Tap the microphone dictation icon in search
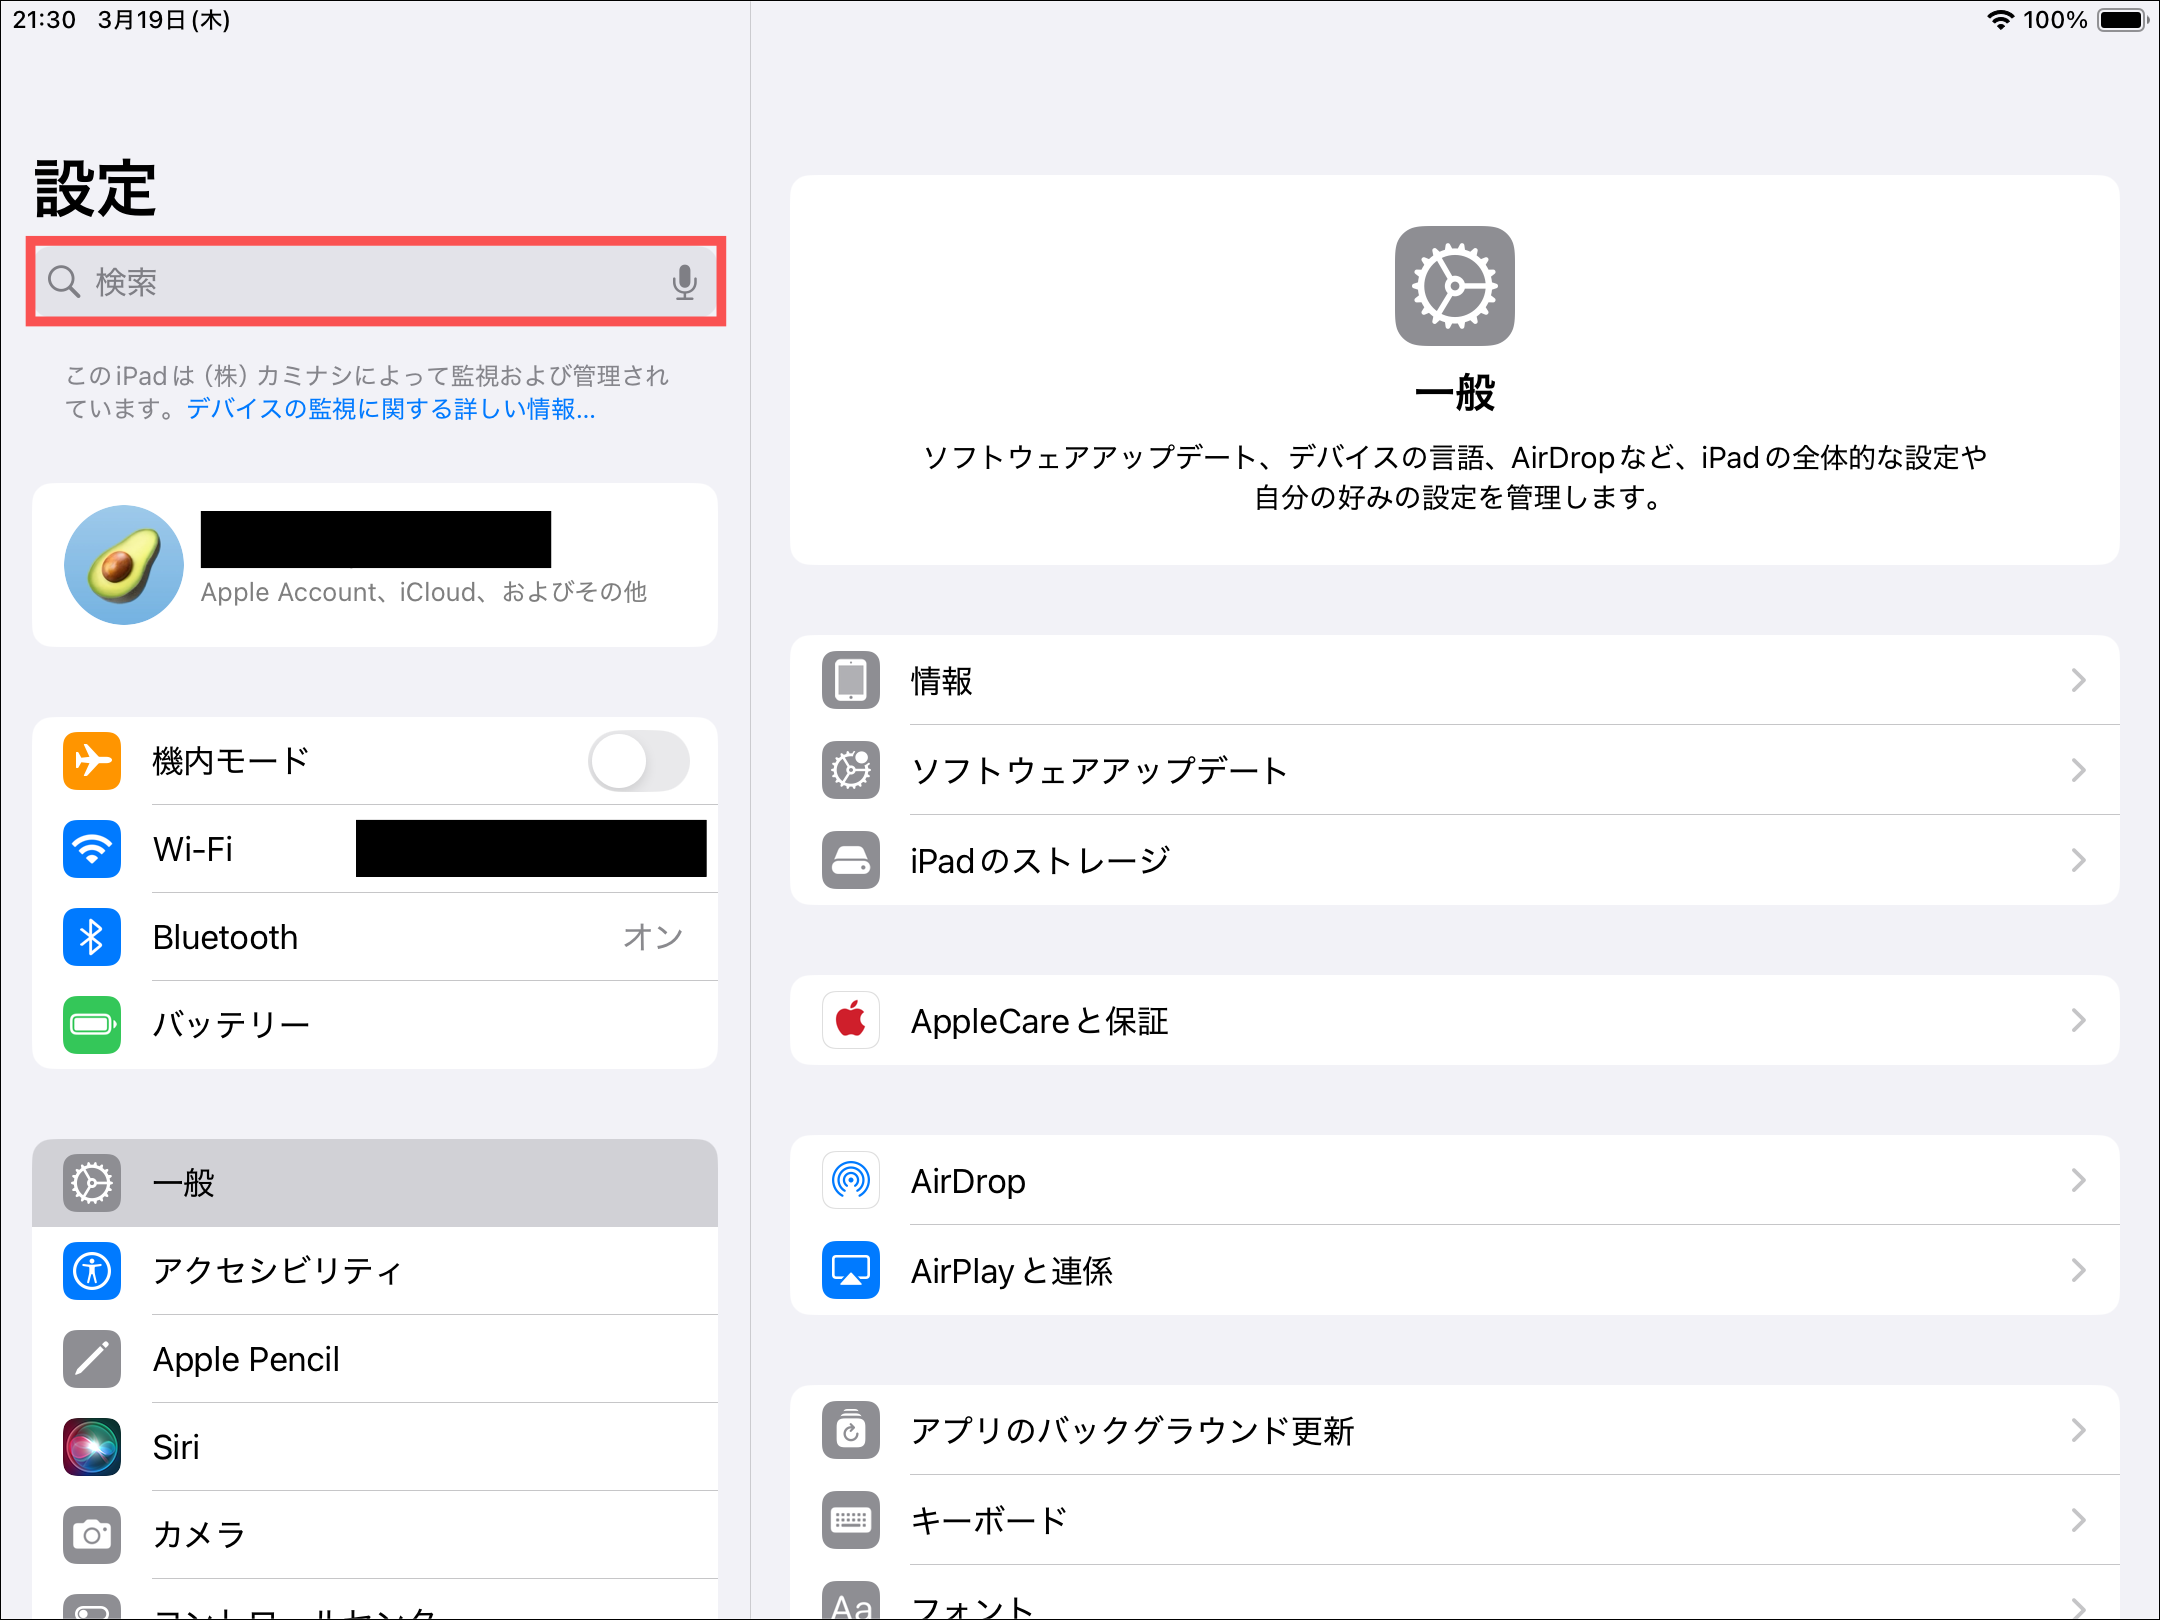This screenshot has width=2160, height=1620. click(x=684, y=282)
